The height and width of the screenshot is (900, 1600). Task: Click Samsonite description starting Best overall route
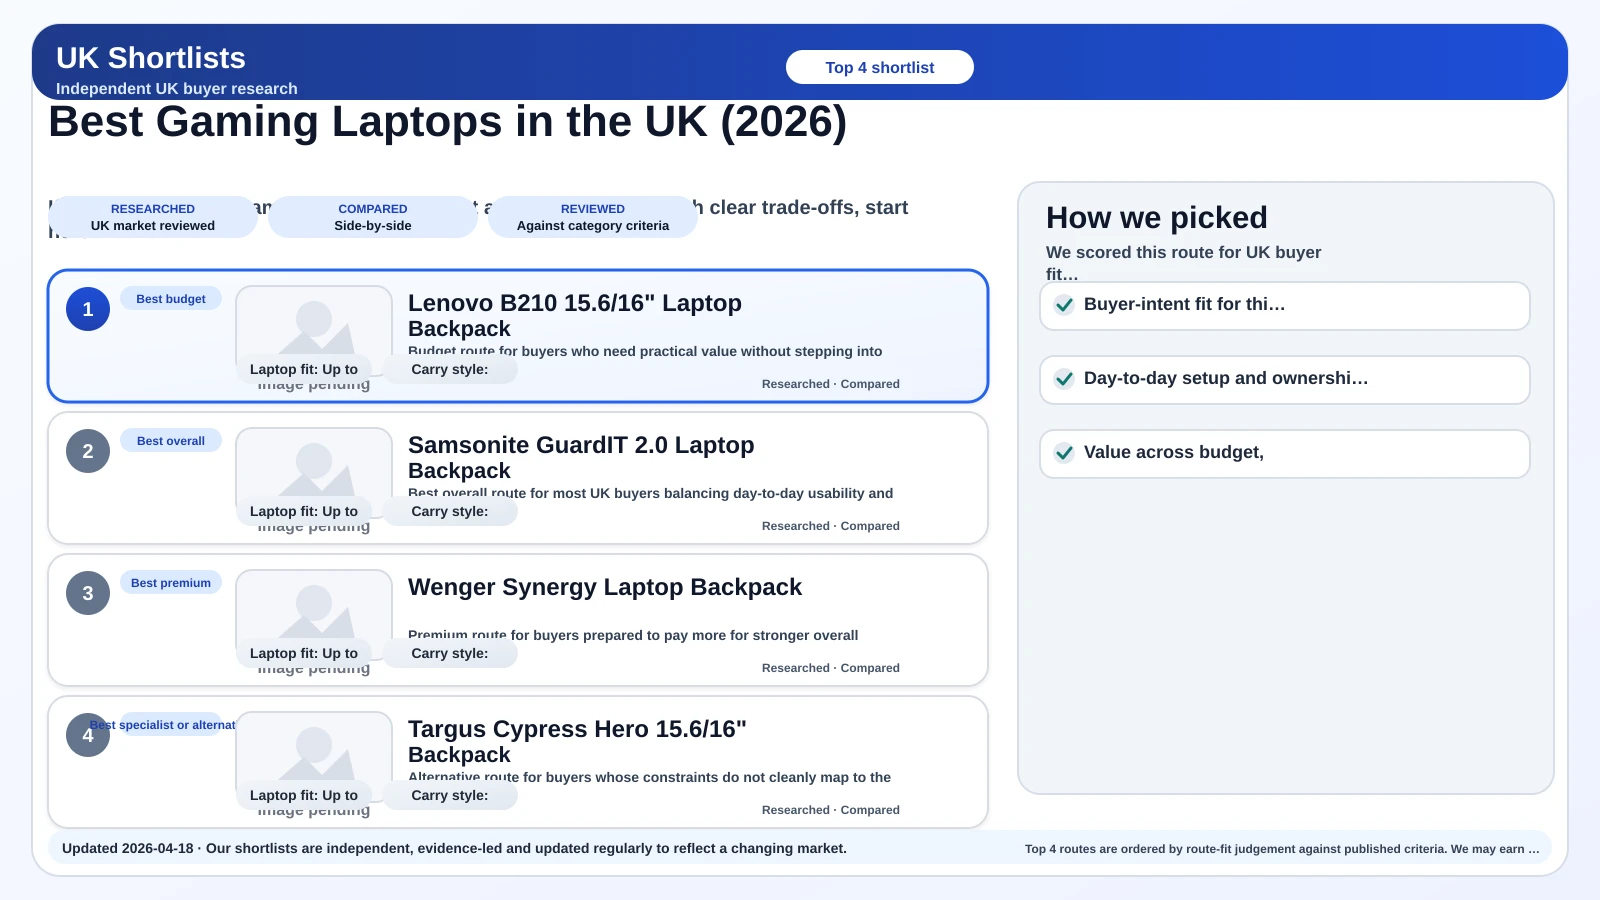[650, 493]
